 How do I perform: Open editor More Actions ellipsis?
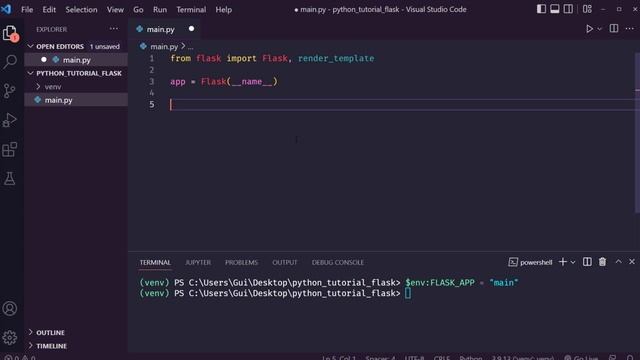(x=629, y=29)
